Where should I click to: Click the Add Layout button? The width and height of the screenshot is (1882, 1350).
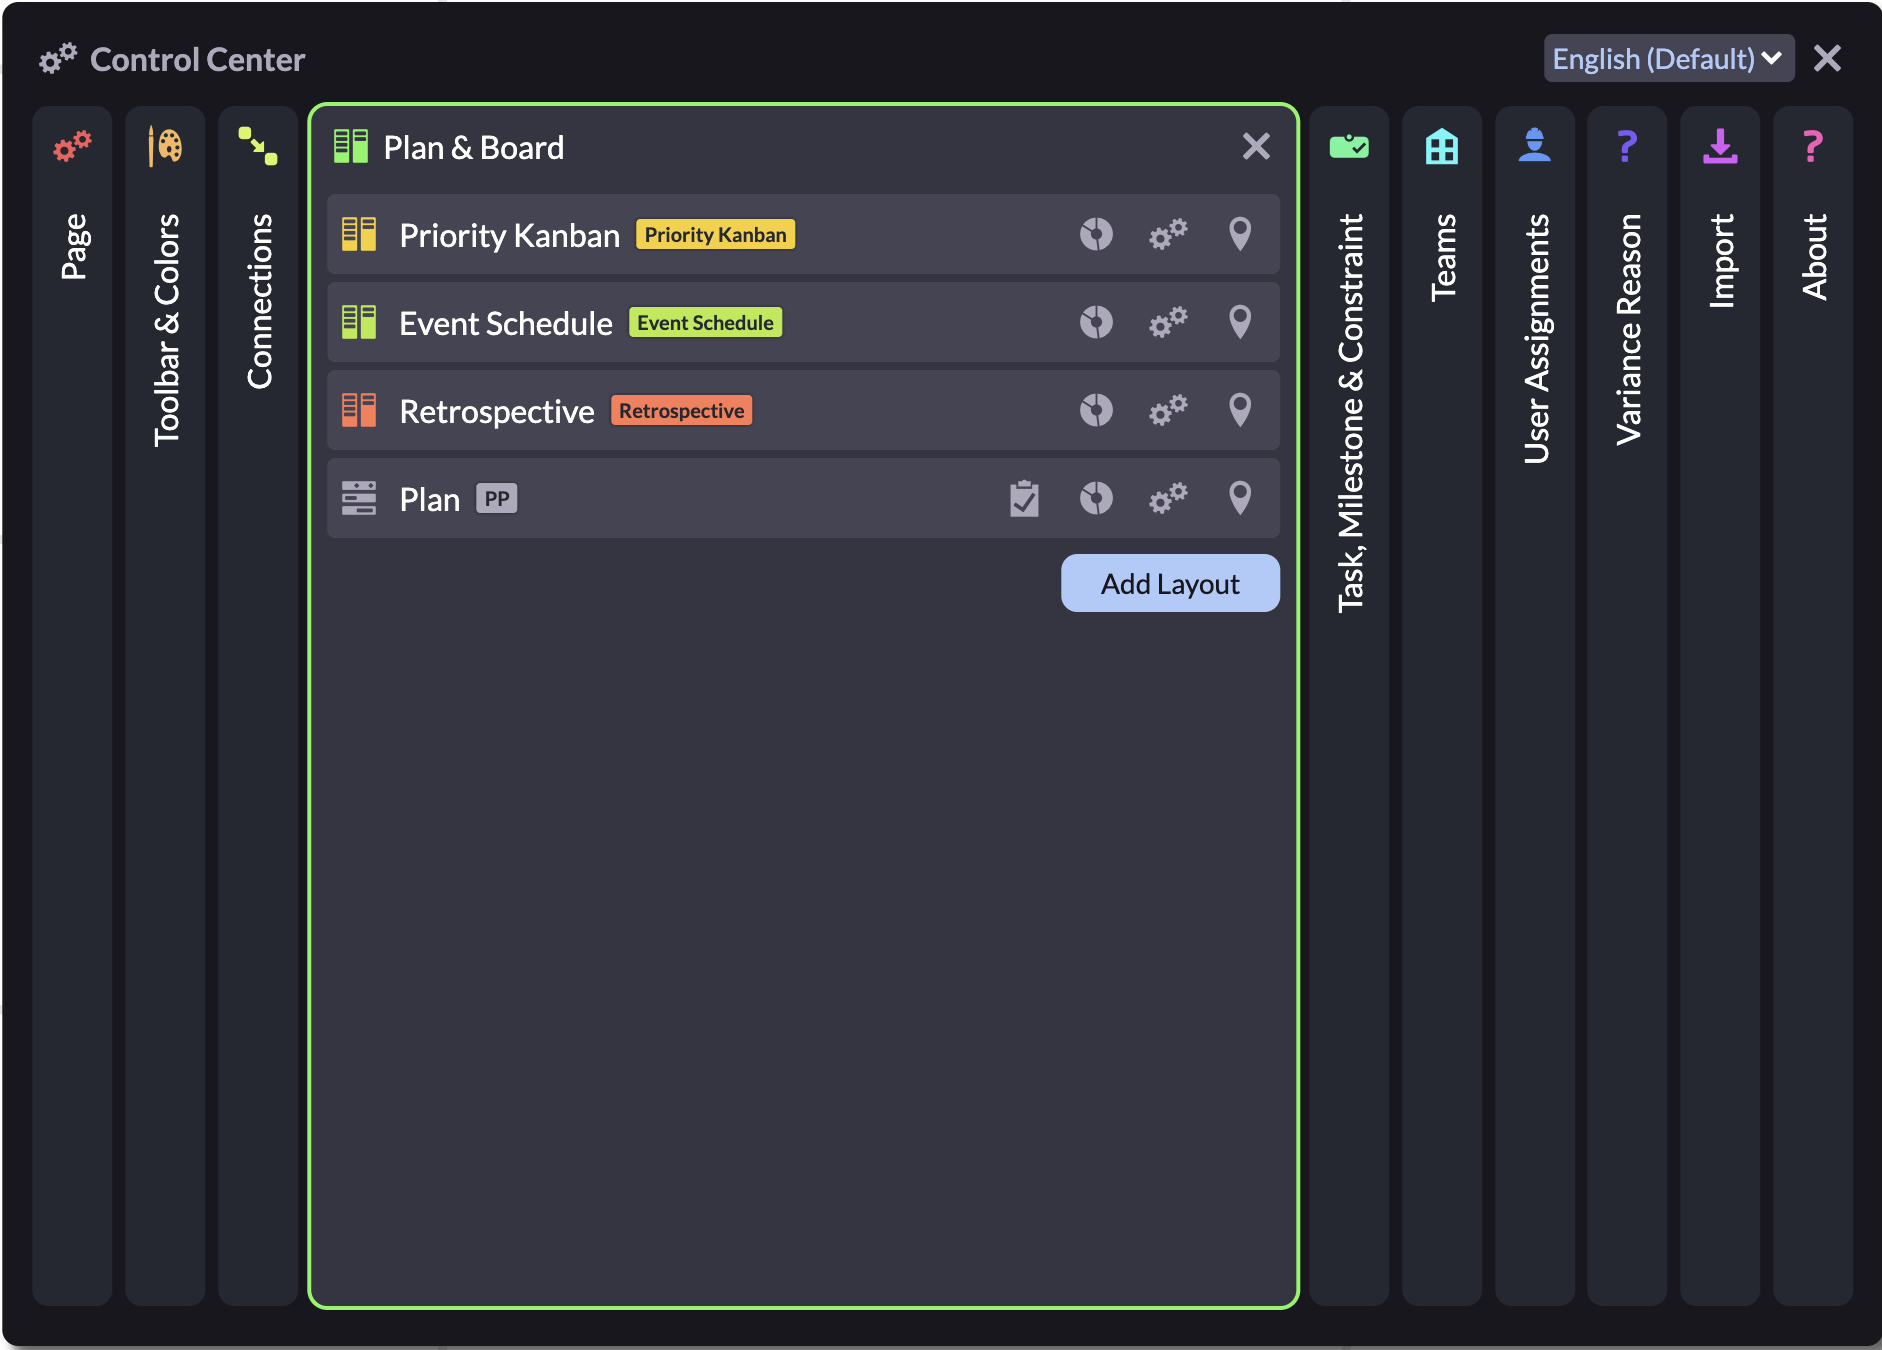[x=1170, y=583]
